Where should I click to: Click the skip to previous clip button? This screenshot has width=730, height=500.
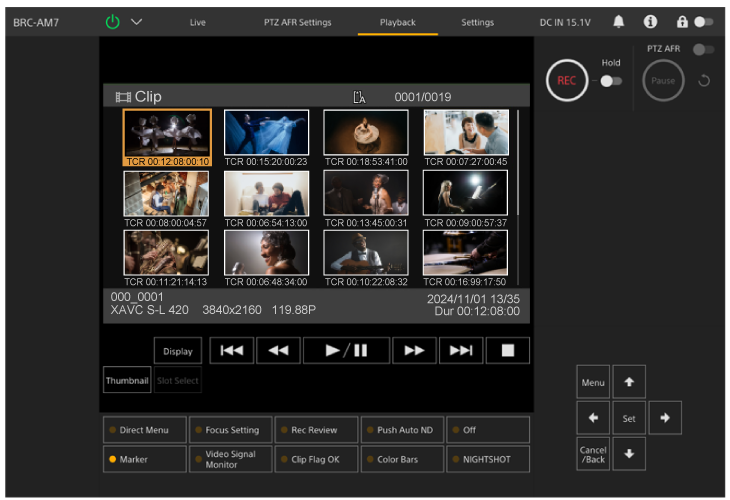pos(231,351)
